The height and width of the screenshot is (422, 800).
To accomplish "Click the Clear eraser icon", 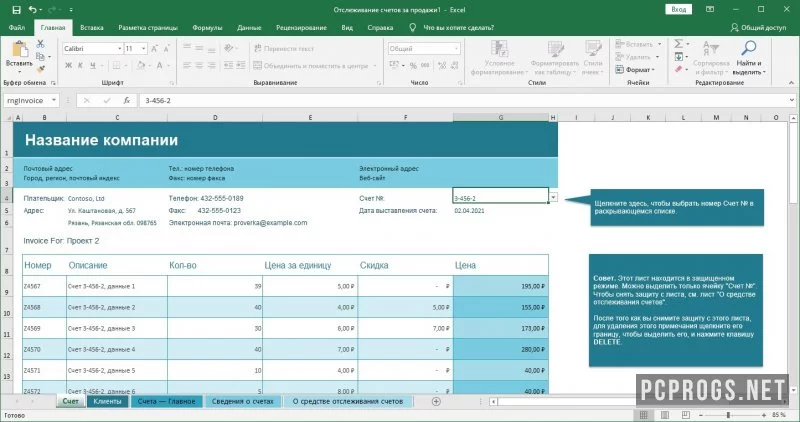I will (x=679, y=69).
